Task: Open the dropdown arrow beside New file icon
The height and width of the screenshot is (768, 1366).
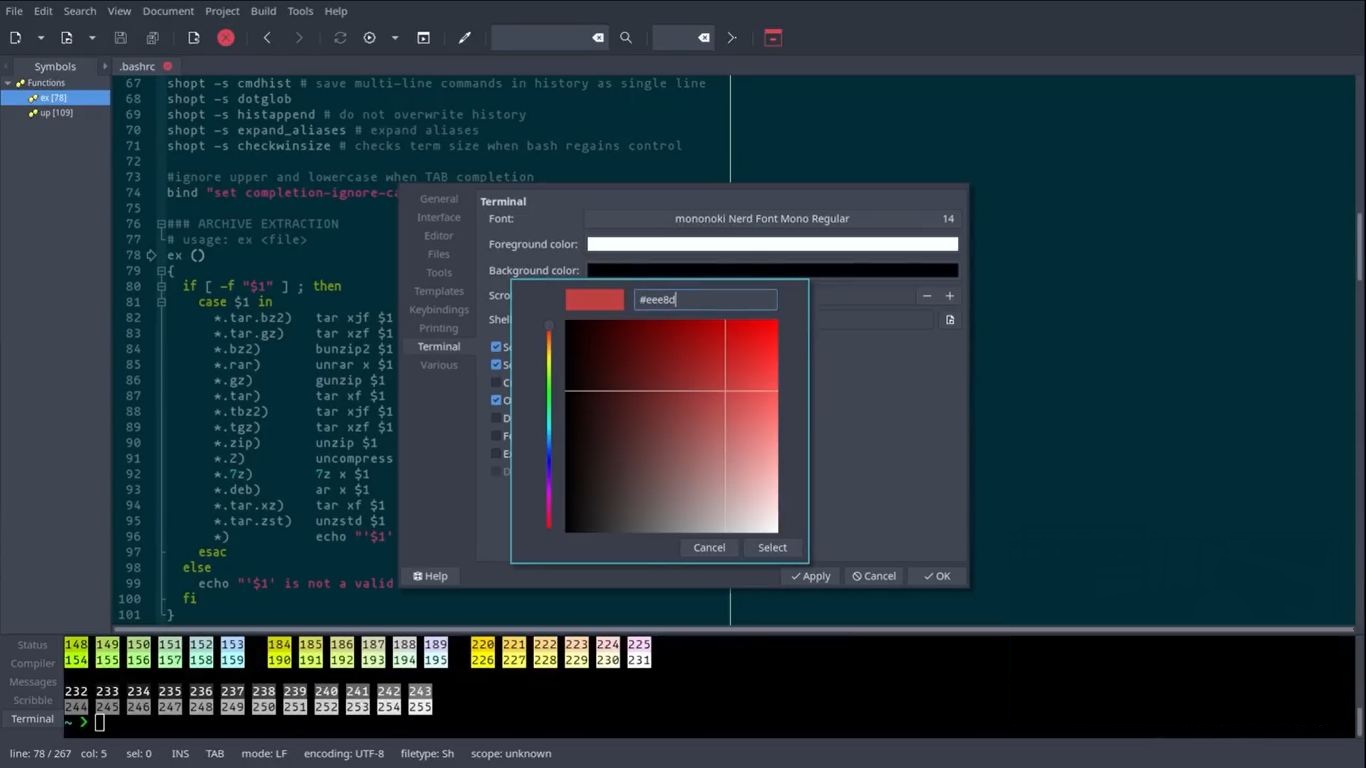Action: coord(41,38)
